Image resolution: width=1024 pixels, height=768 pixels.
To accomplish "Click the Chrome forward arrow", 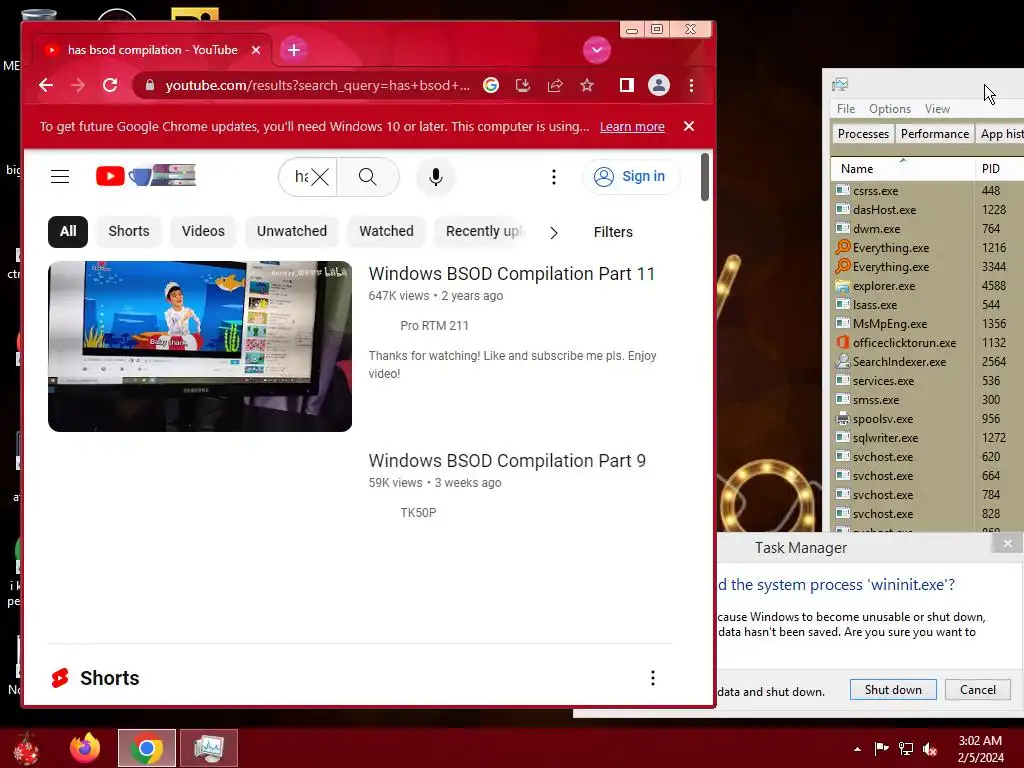I will tap(78, 85).
